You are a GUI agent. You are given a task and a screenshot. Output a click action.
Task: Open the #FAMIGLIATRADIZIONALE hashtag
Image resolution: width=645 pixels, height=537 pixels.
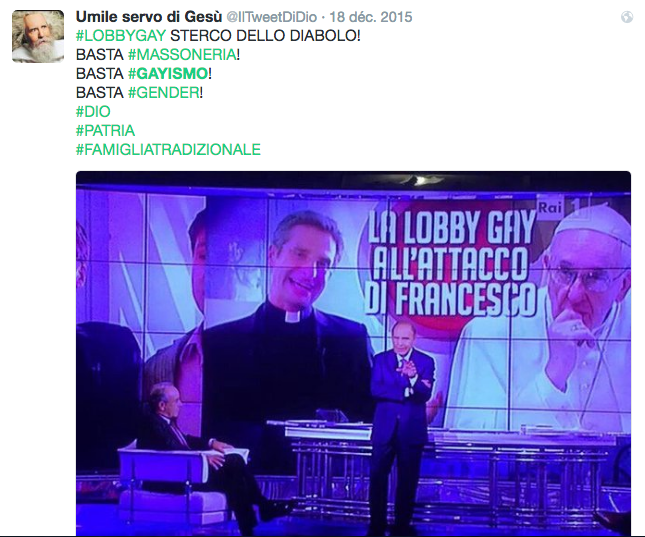pos(168,149)
